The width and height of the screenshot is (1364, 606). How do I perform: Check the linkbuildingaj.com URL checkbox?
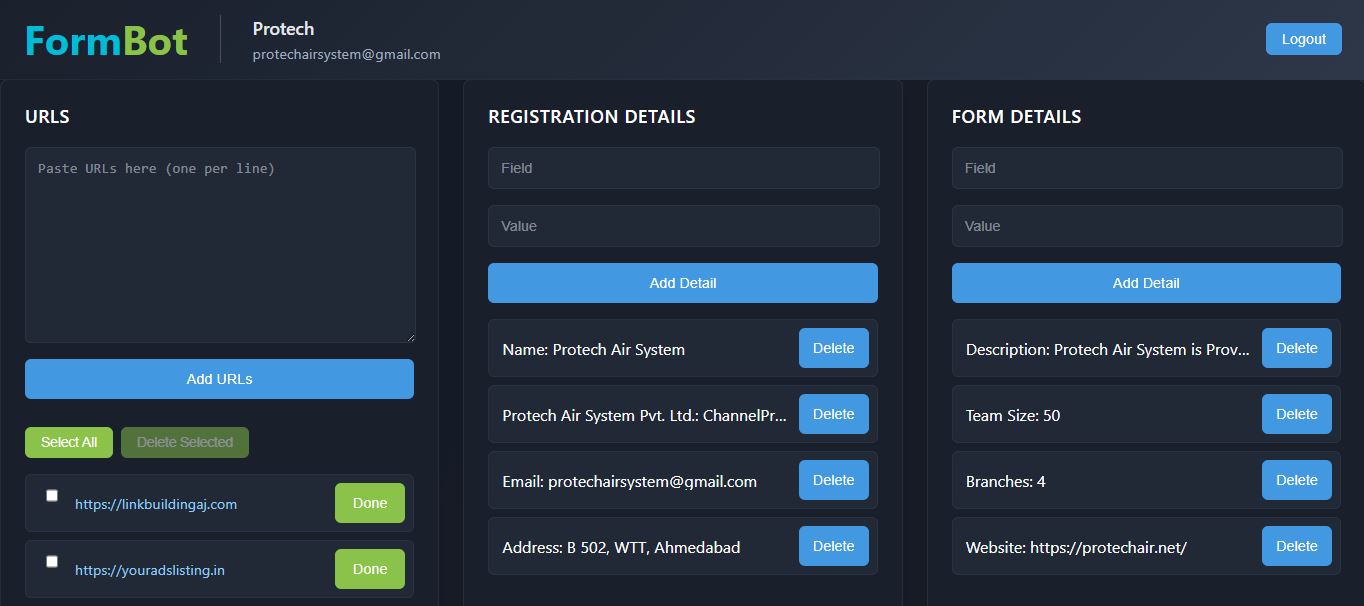[52, 496]
